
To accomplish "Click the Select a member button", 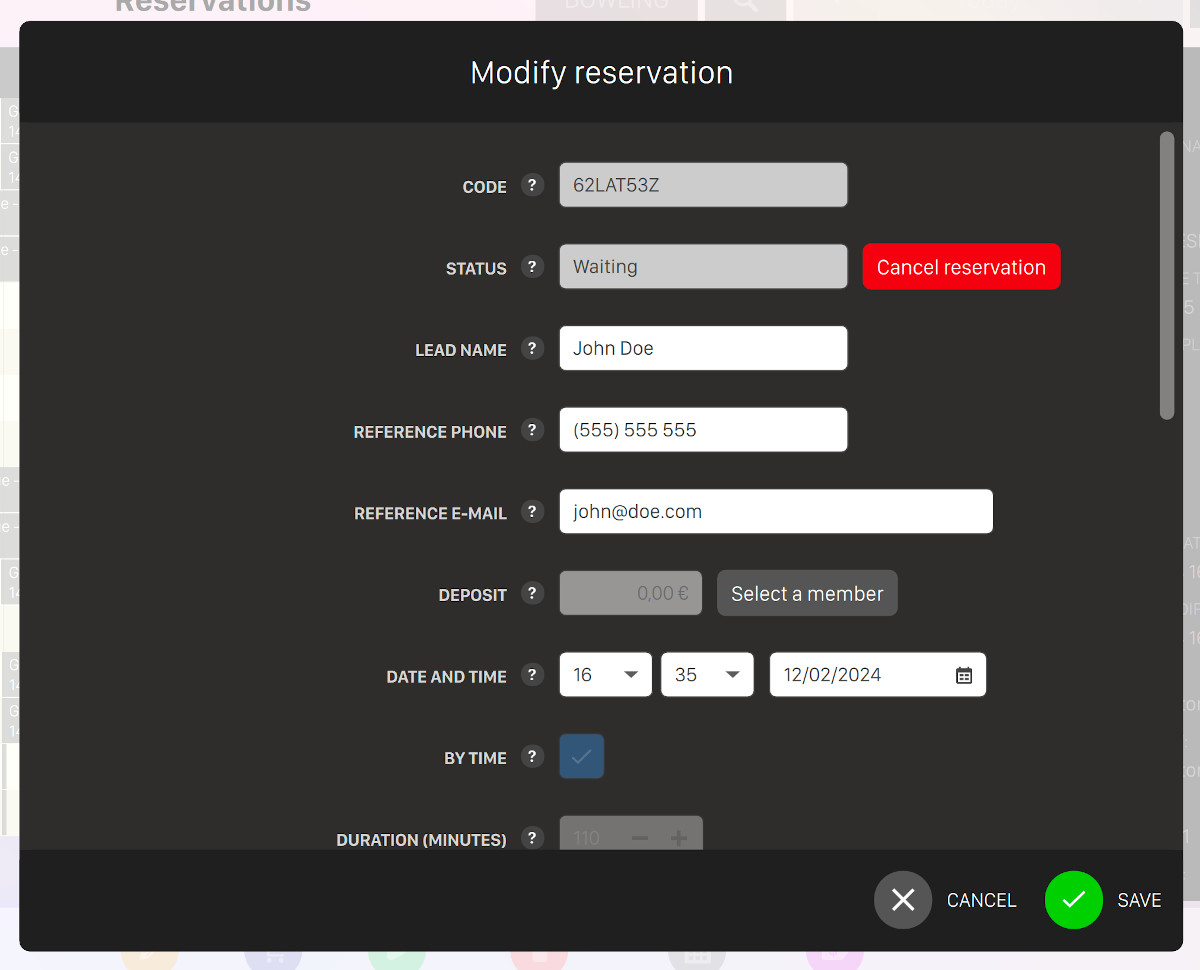I will click(x=807, y=594).
